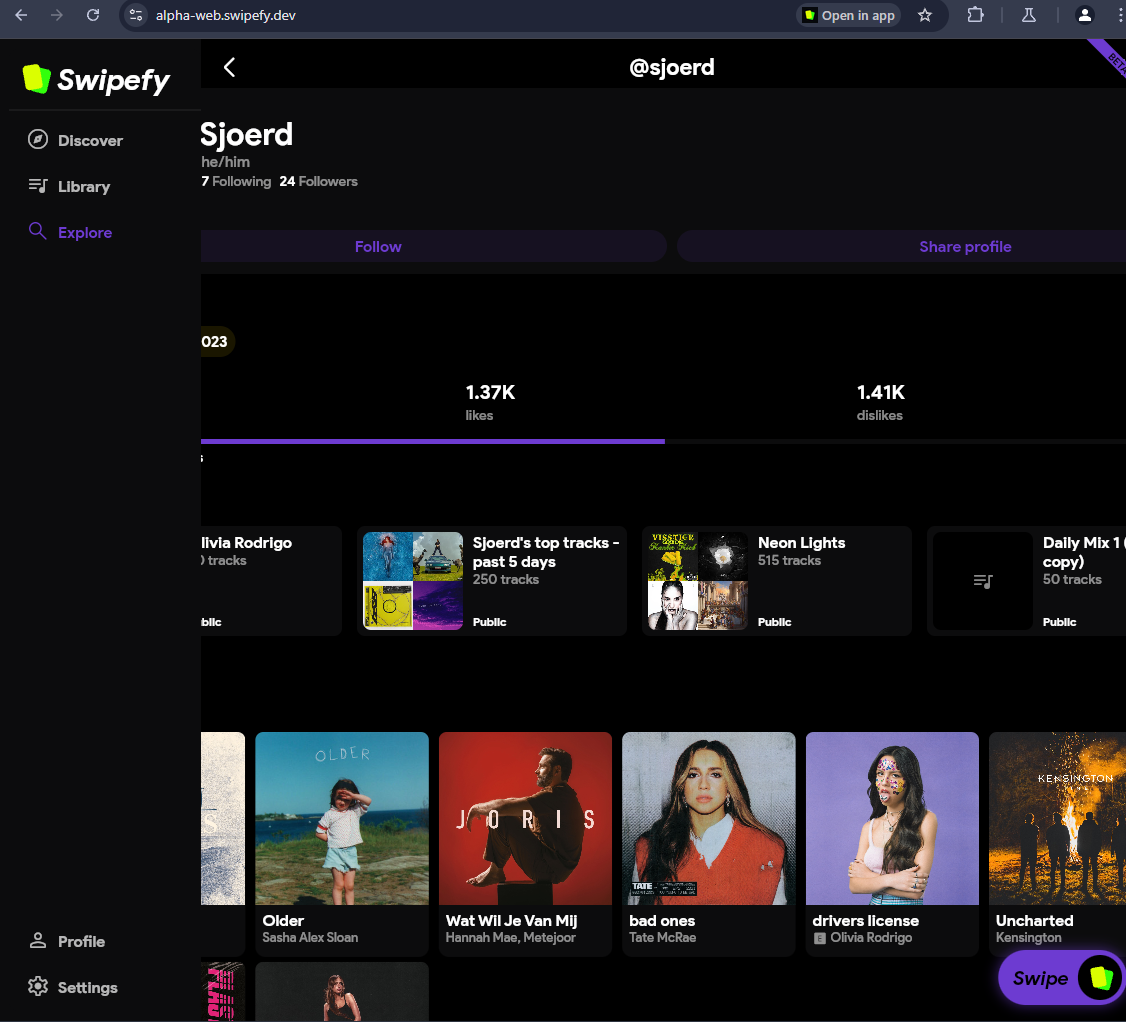Image resolution: width=1126 pixels, height=1022 pixels.
Task: Click the Swipefy logo icon
Action: [37, 79]
